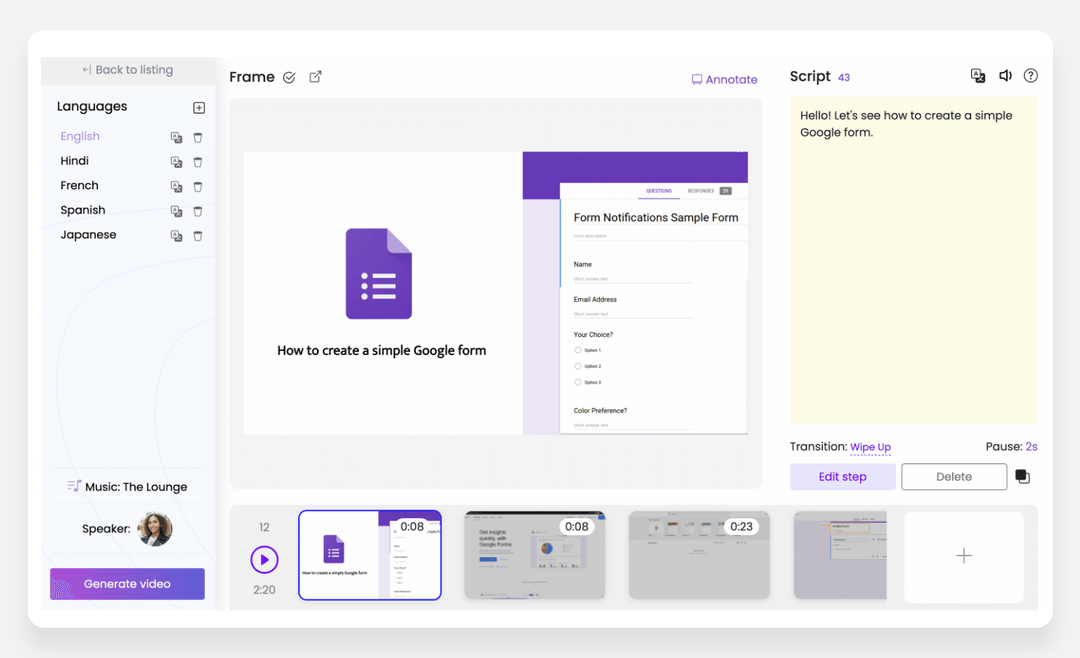Add new step with plus tile
This screenshot has width=1080, height=658.
[x=964, y=557]
